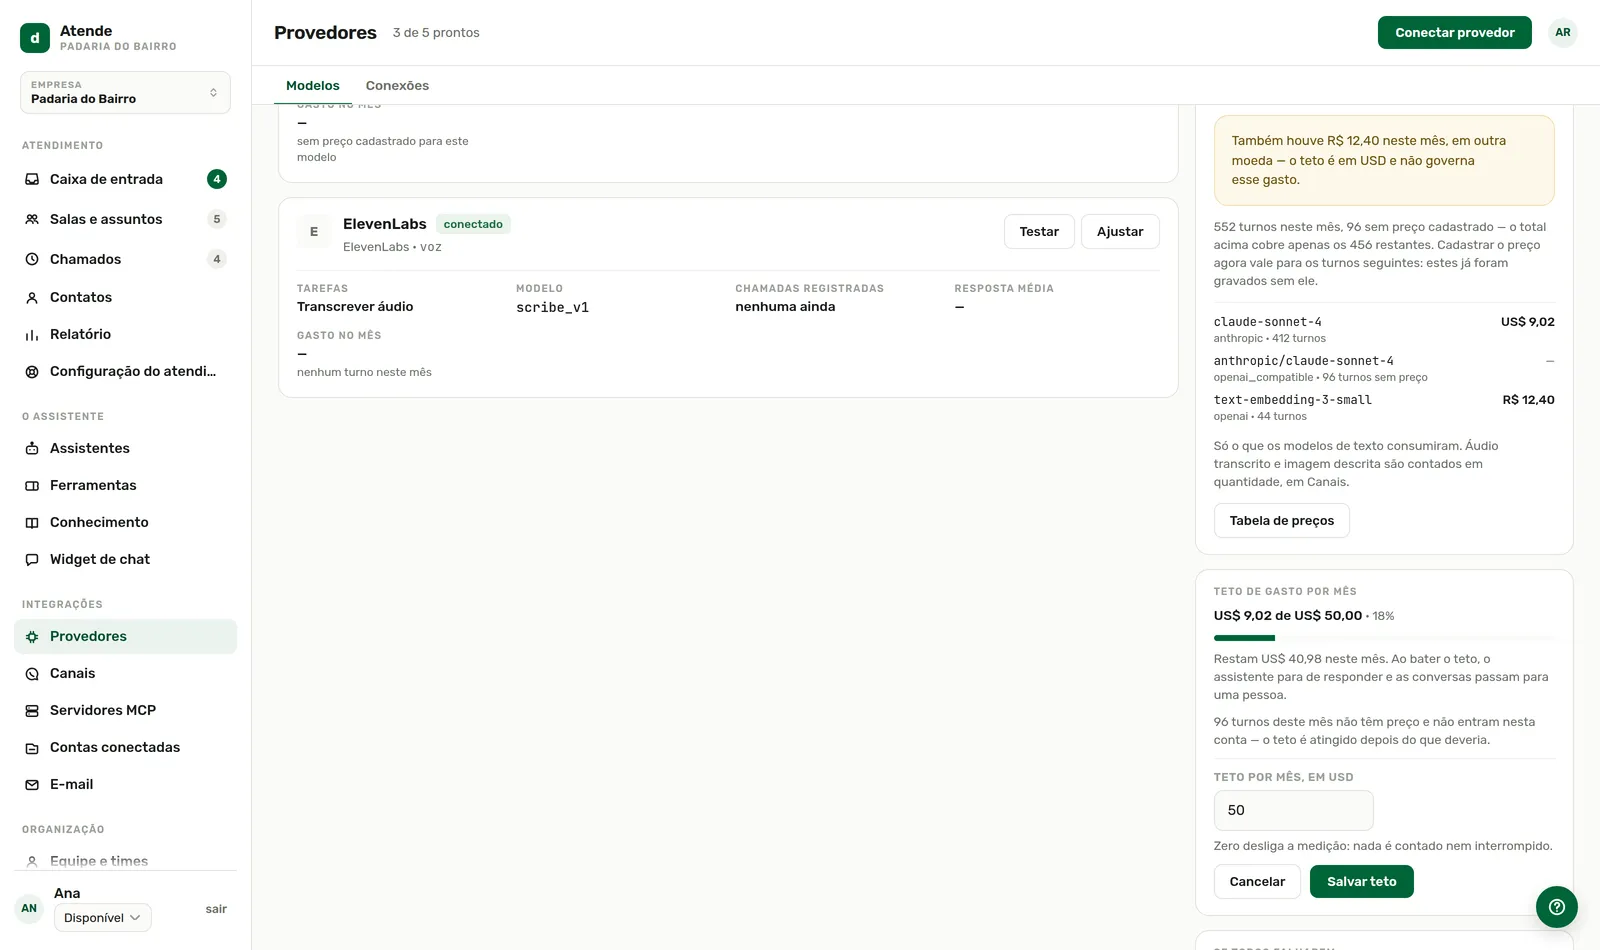
Task: Open Caixa de entrada inbox icon
Action: (32, 179)
